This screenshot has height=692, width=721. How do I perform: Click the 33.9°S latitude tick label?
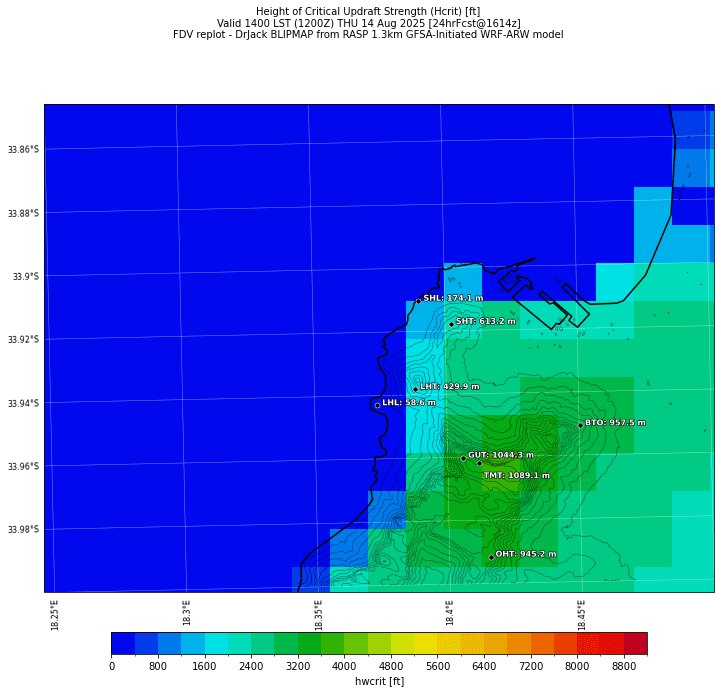click(x=26, y=276)
